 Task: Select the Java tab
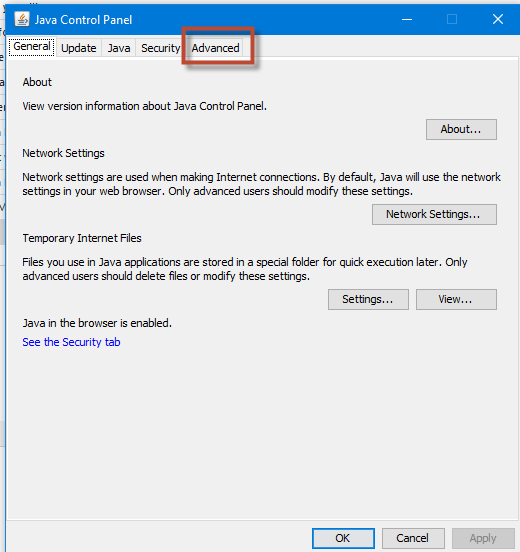click(119, 48)
